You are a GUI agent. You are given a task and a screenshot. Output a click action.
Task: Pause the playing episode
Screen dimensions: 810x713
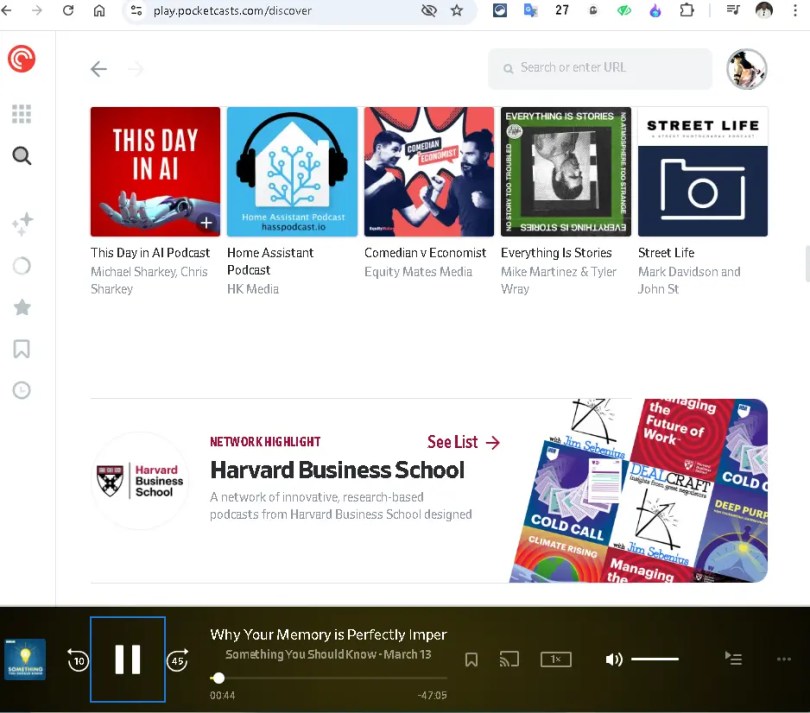pos(128,659)
